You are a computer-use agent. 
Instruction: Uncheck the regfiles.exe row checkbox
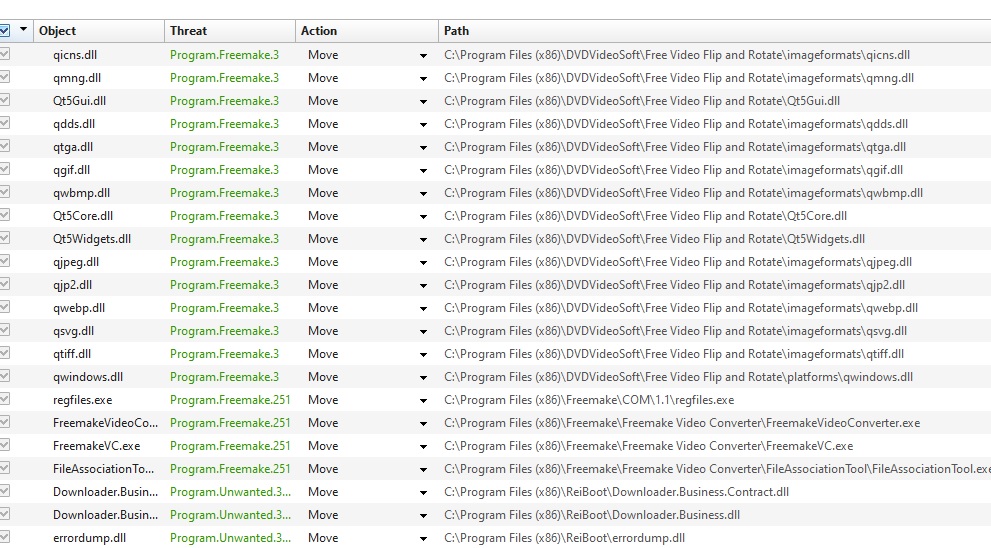(5, 400)
